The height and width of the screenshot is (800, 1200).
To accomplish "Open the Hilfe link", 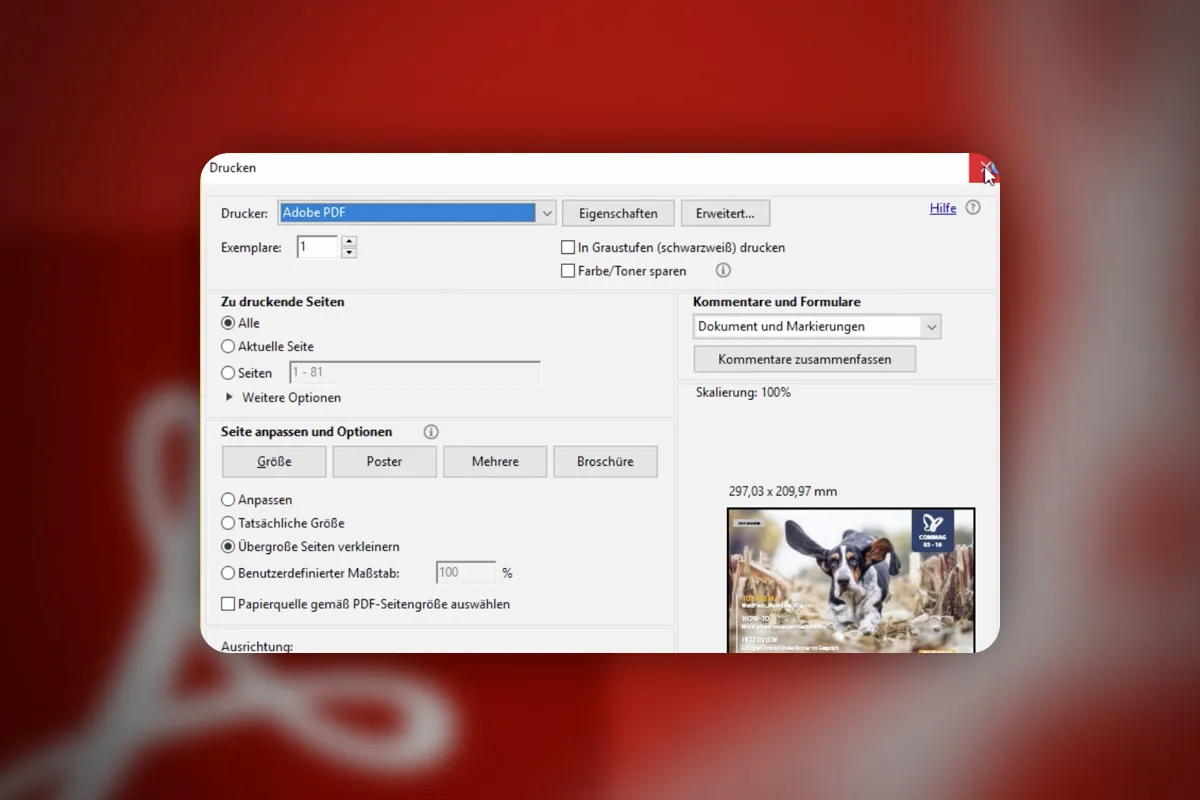I will coord(943,208).
